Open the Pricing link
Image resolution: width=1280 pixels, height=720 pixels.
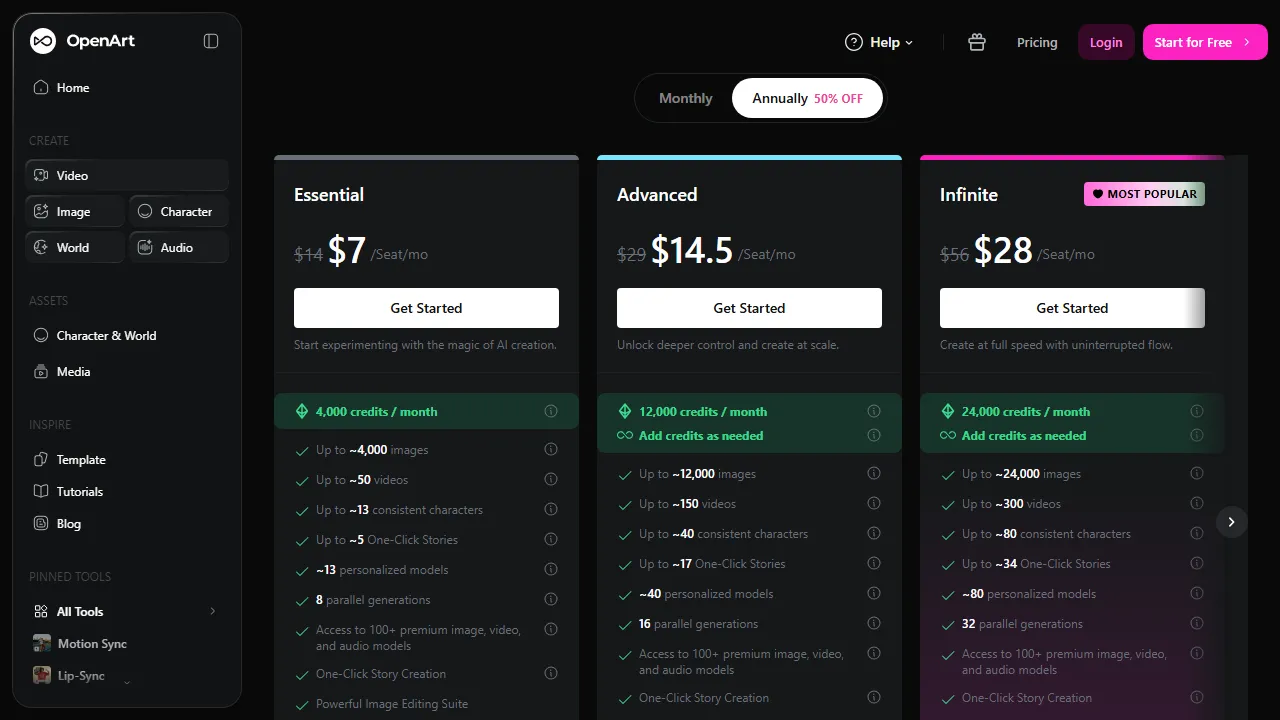tap(1037, 42)
